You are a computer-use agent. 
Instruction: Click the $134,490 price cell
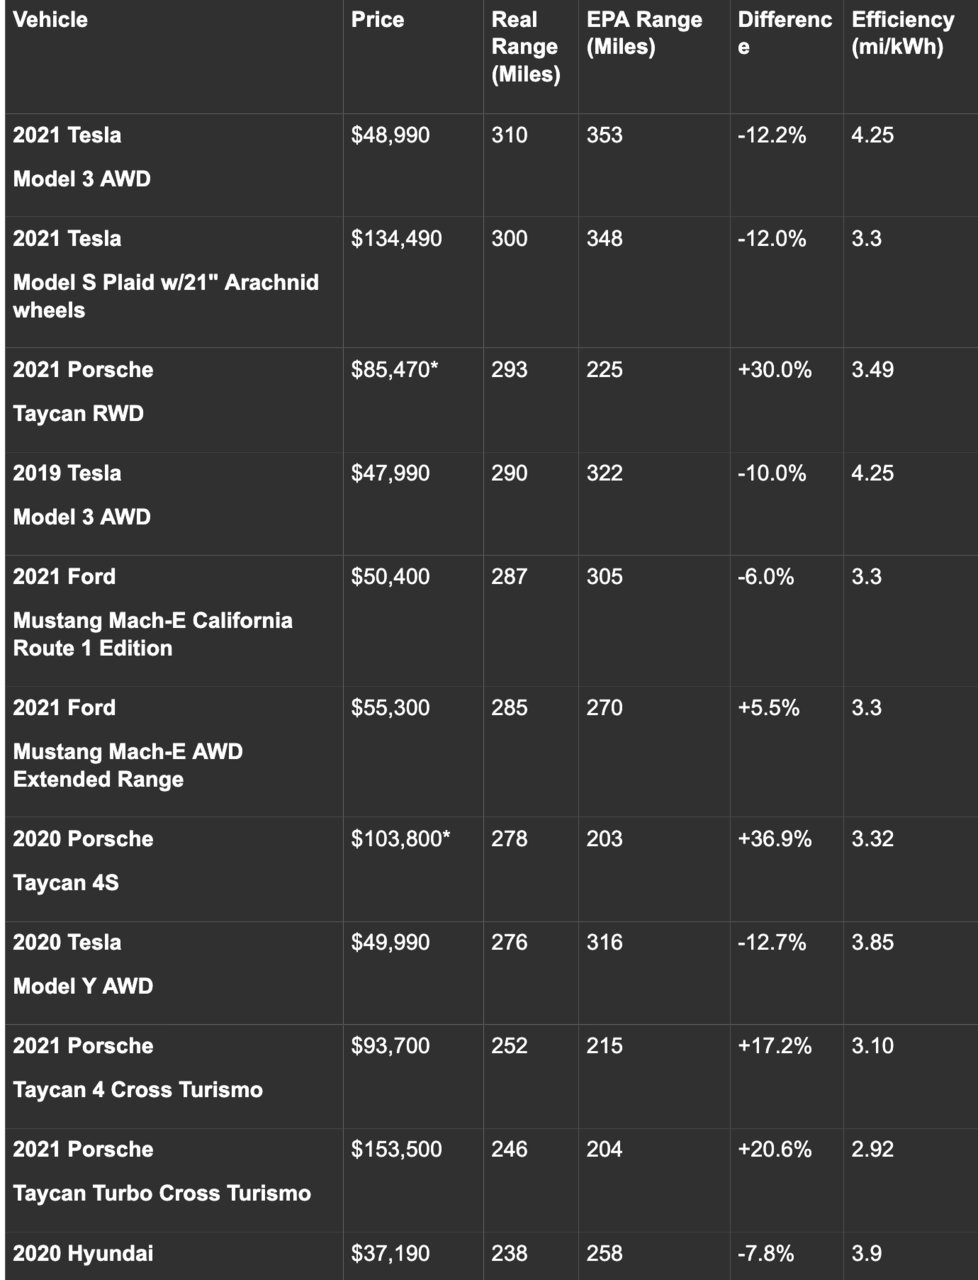point(396,239)
